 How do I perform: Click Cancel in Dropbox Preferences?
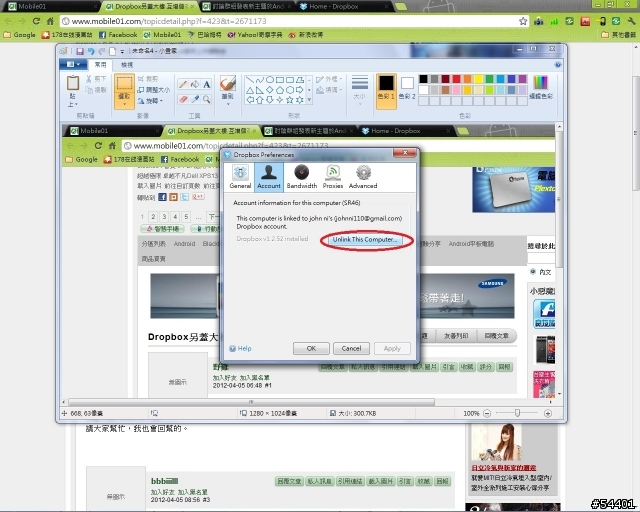point(351,348)
